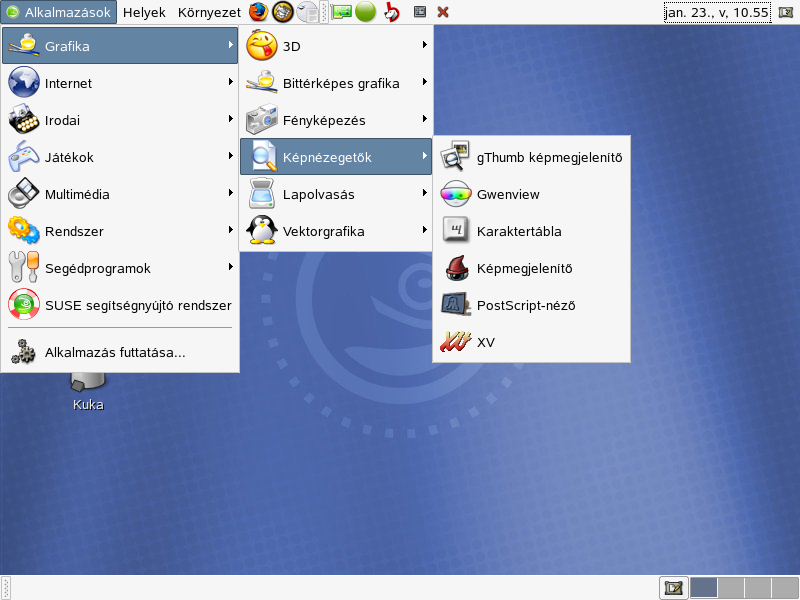Click the gamepad icon for Játékok
800x600 pixels.
coord(23,157)
